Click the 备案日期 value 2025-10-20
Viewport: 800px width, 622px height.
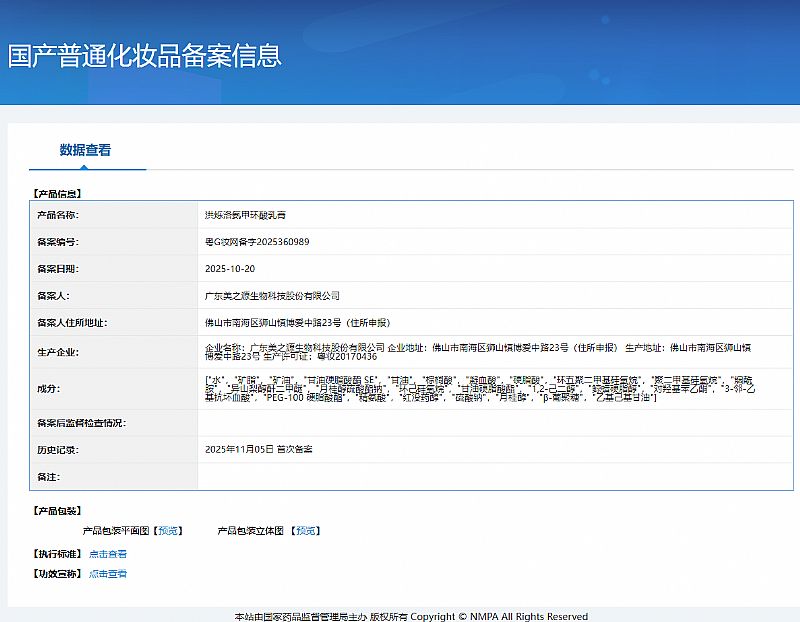[x=230, y=269]
